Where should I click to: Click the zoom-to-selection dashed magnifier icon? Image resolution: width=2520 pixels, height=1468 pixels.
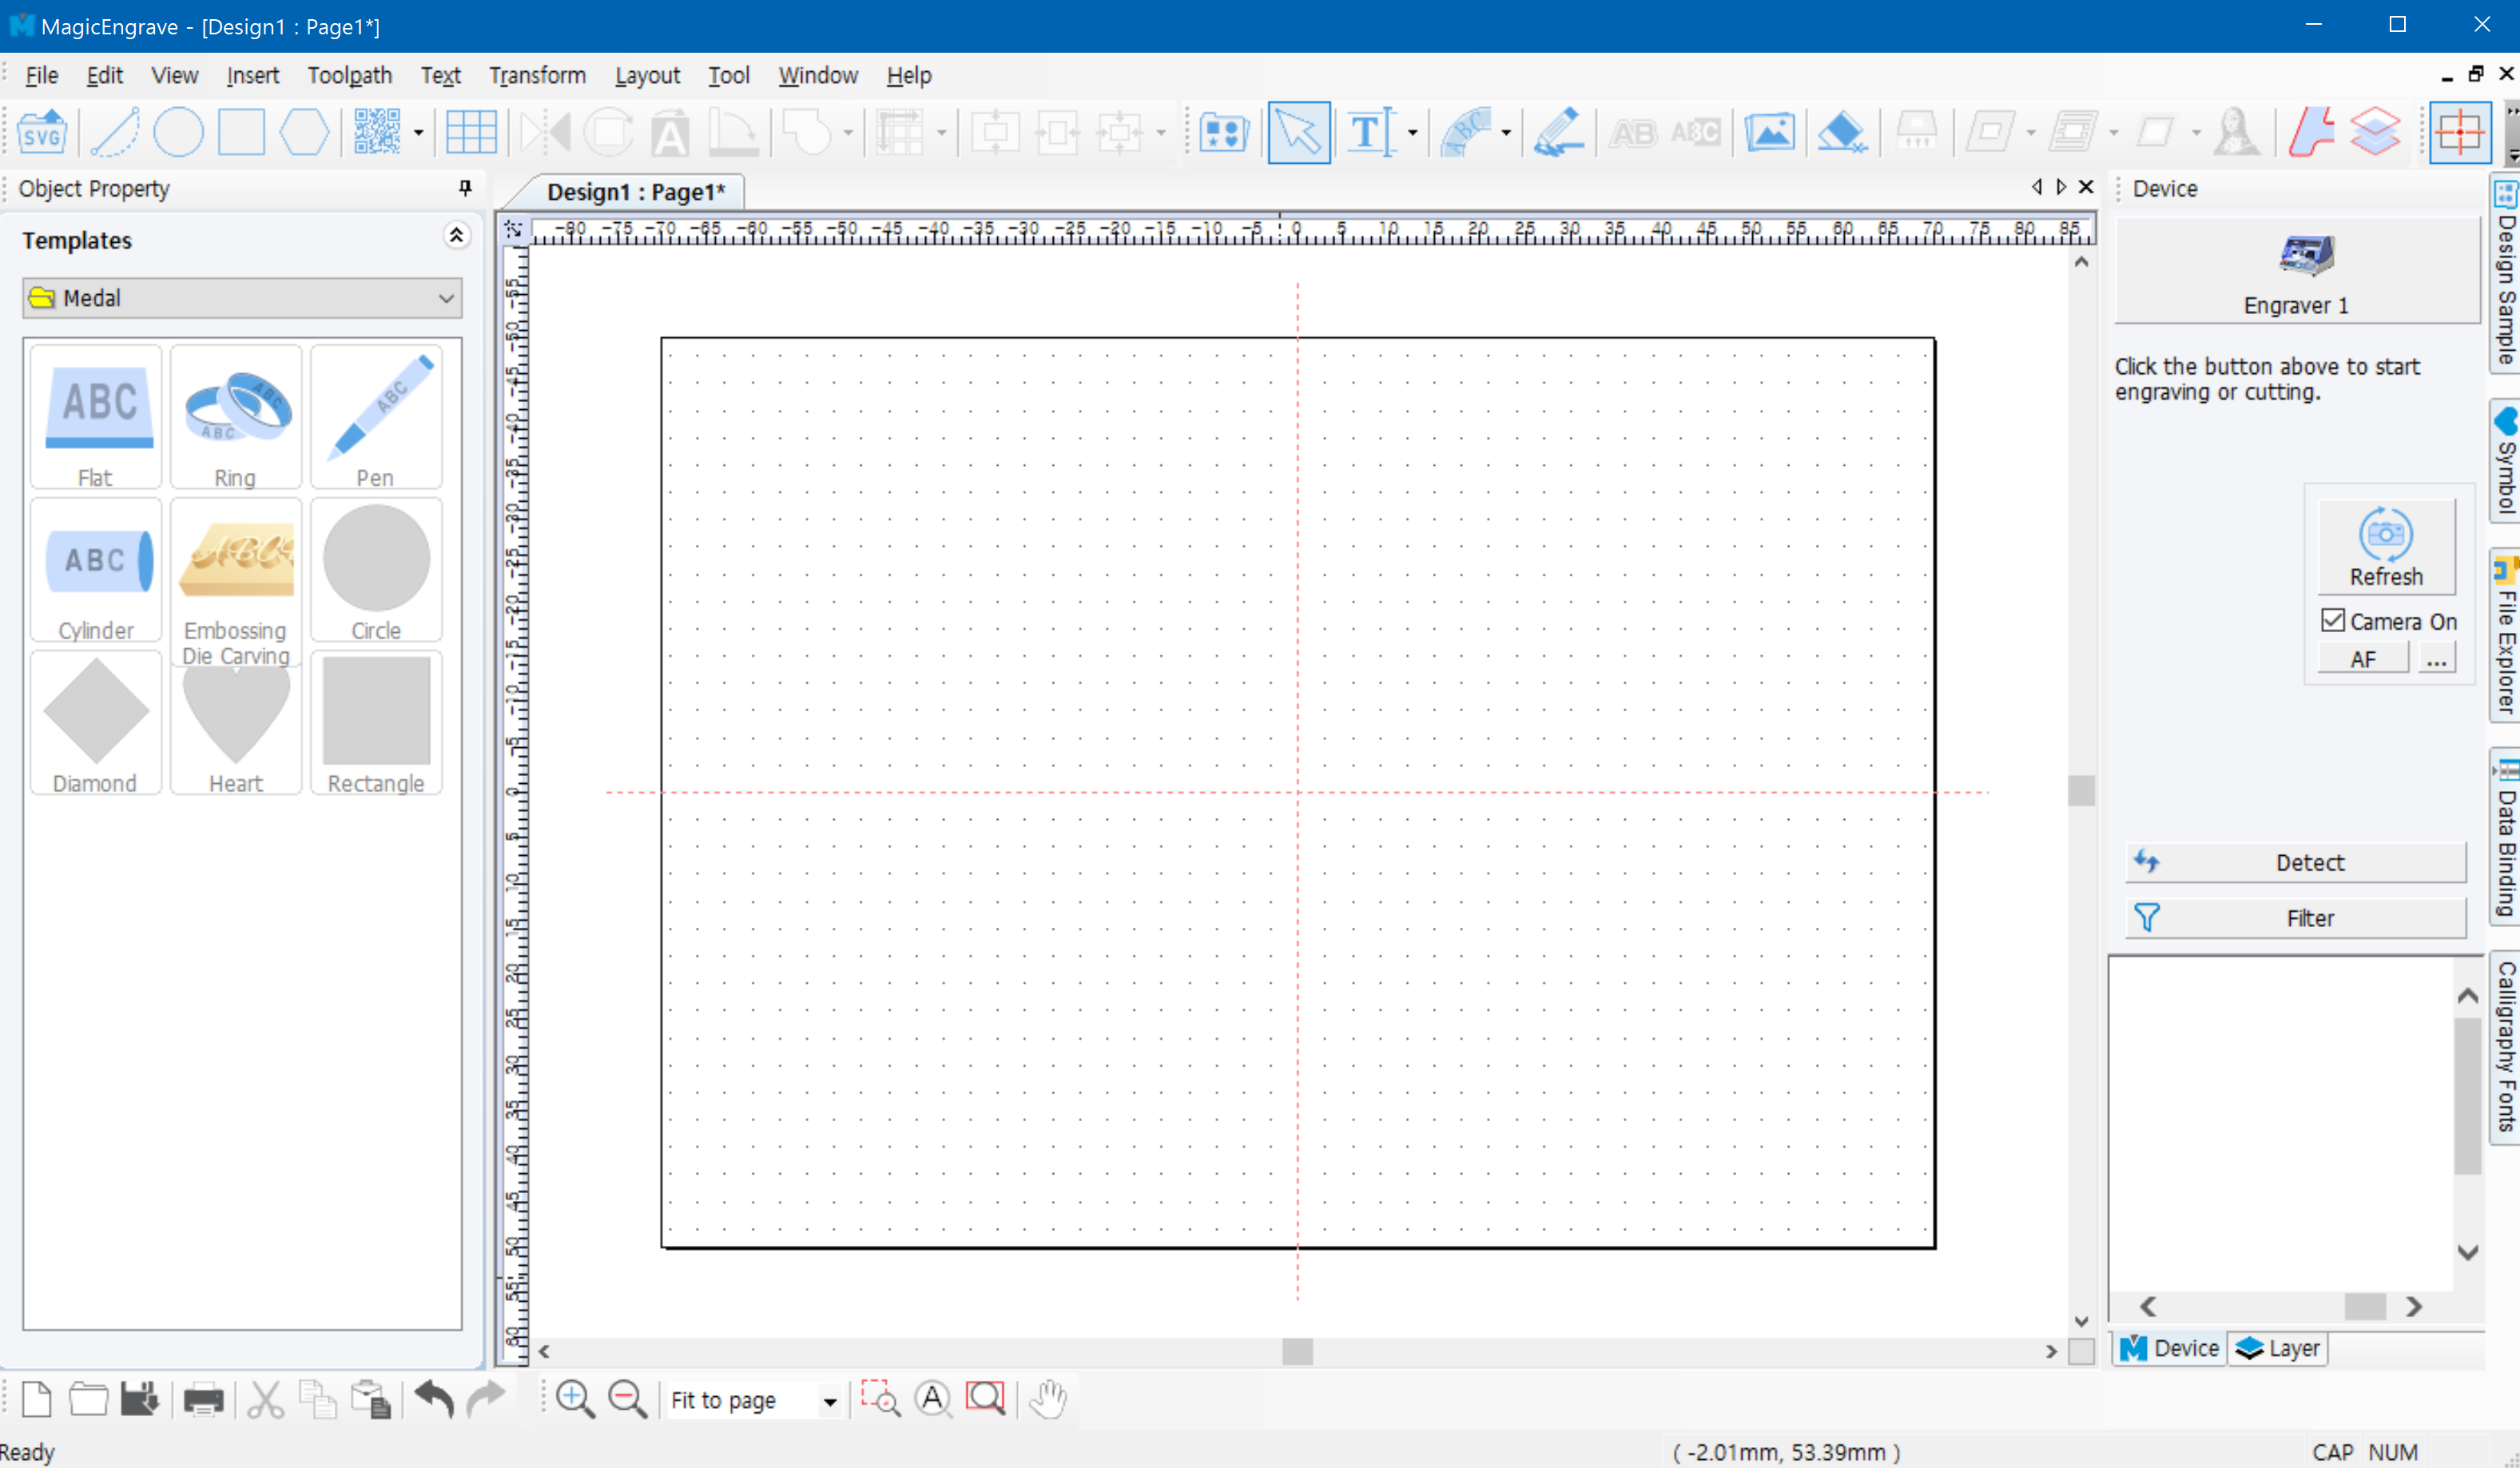881,1399
